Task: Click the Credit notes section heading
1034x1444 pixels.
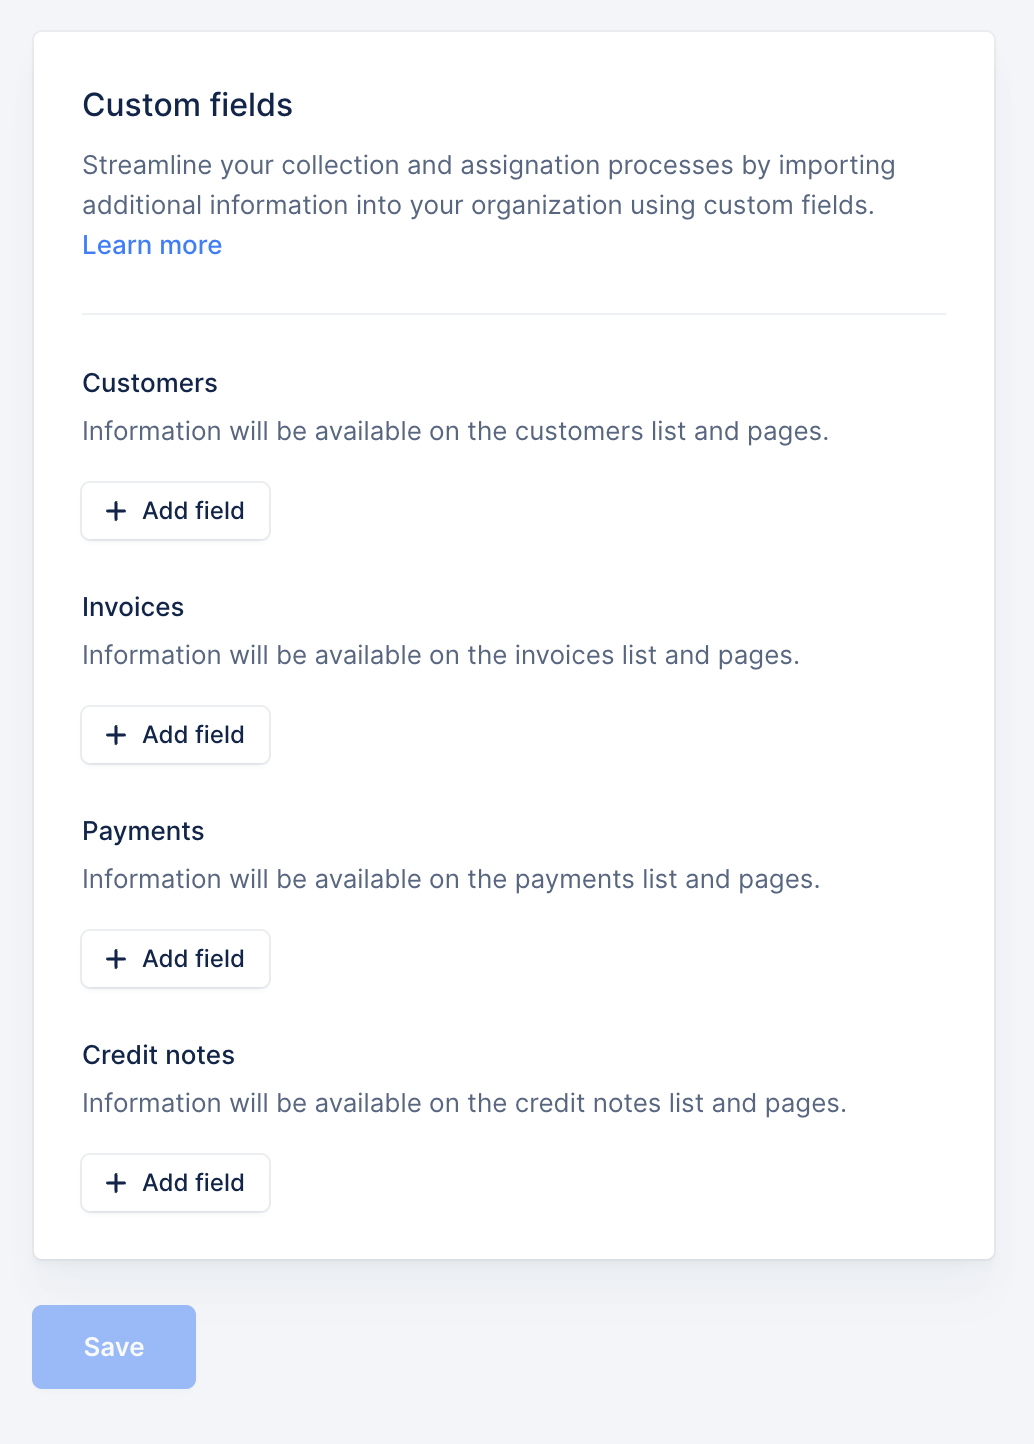Action: click(x=159, y=1055)
